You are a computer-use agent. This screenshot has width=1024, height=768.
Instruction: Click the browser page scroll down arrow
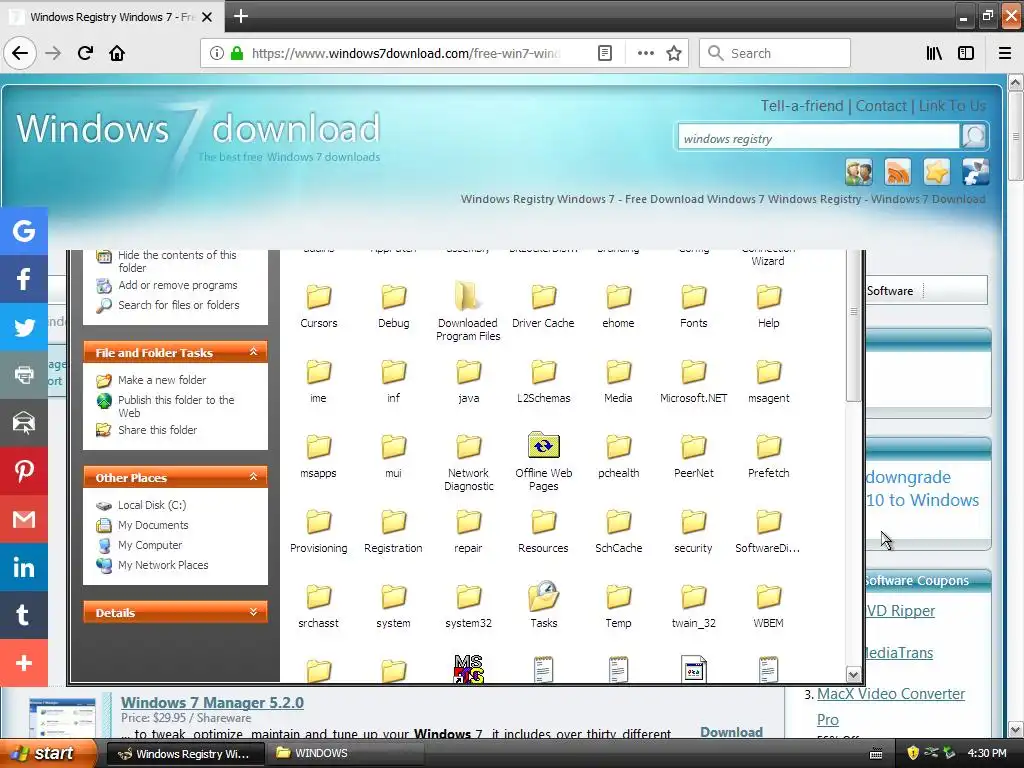tap(1016, 729)
